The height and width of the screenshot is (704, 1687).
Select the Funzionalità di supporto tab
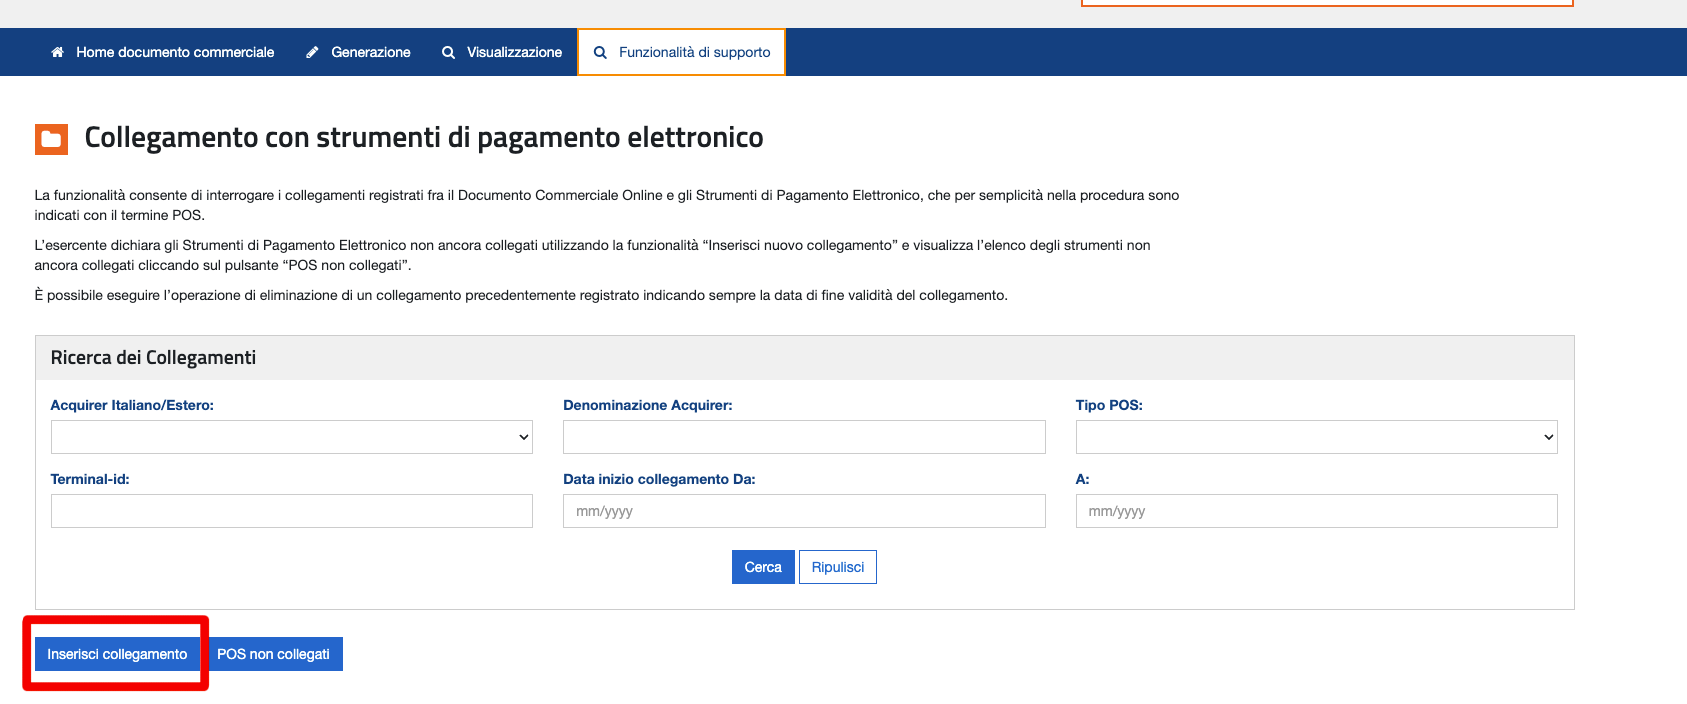[x=694, y=52]
